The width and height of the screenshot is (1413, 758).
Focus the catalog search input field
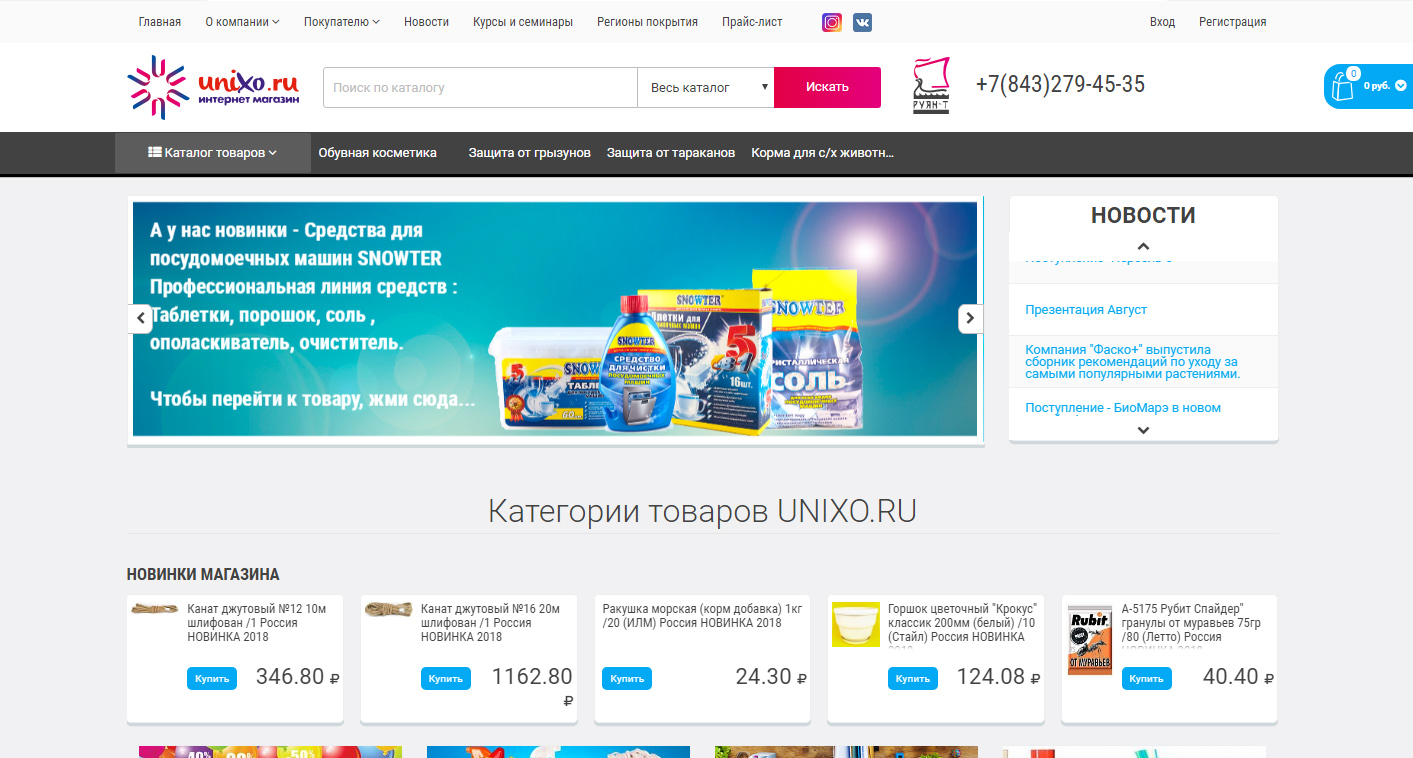pyautogui.click(x=480, y=87)
